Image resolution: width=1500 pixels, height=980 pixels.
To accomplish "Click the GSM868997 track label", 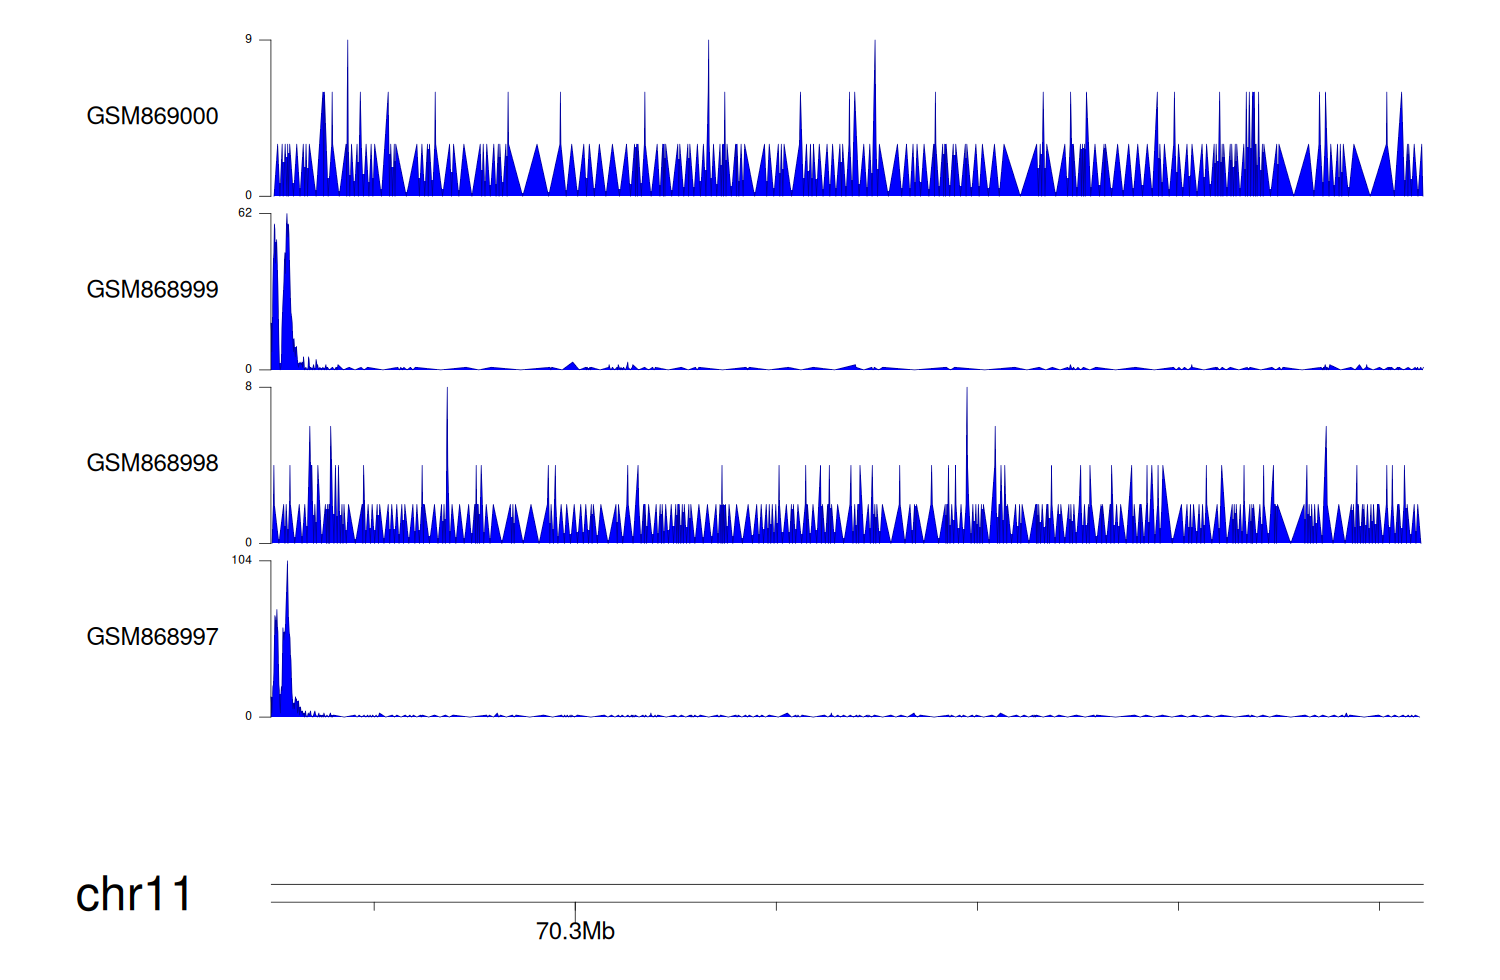I will click(152, 637).
